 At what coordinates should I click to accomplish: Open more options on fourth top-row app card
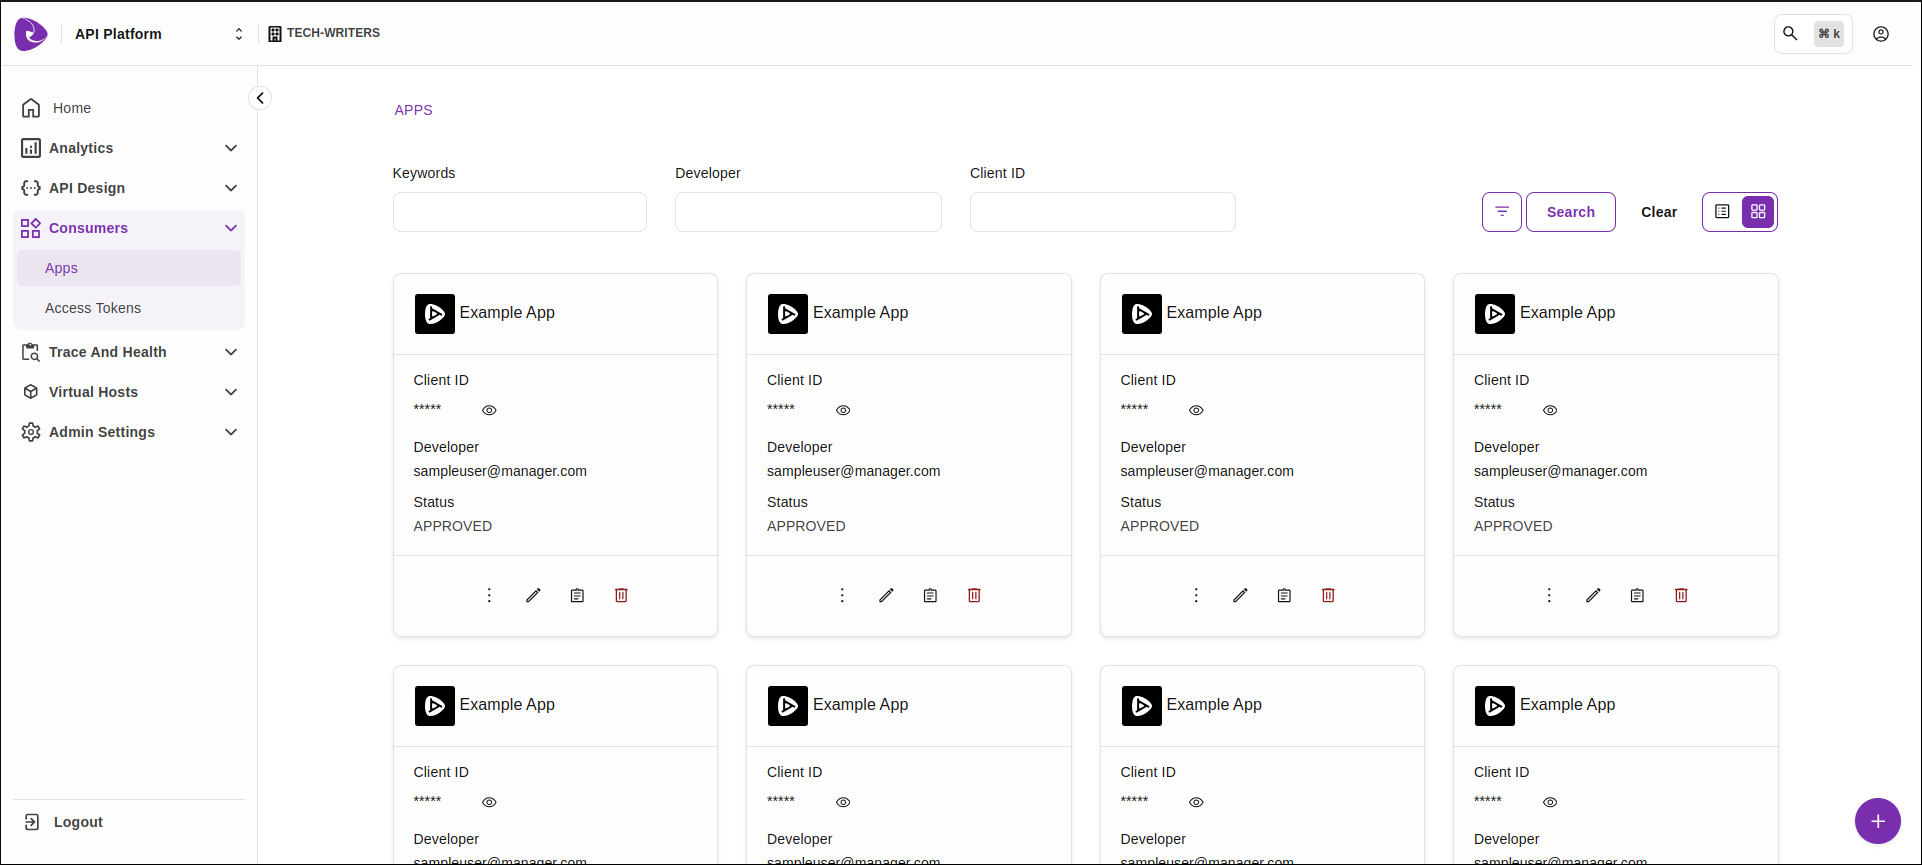[1549, 595]
